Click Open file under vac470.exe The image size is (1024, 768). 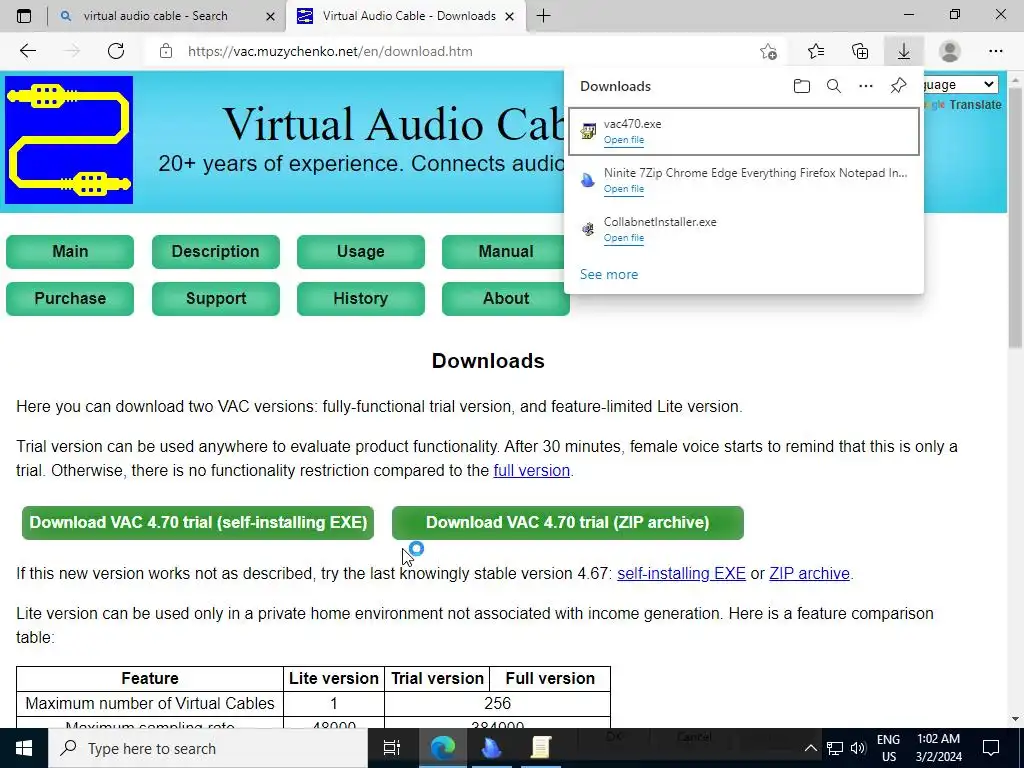pos(624,140)
